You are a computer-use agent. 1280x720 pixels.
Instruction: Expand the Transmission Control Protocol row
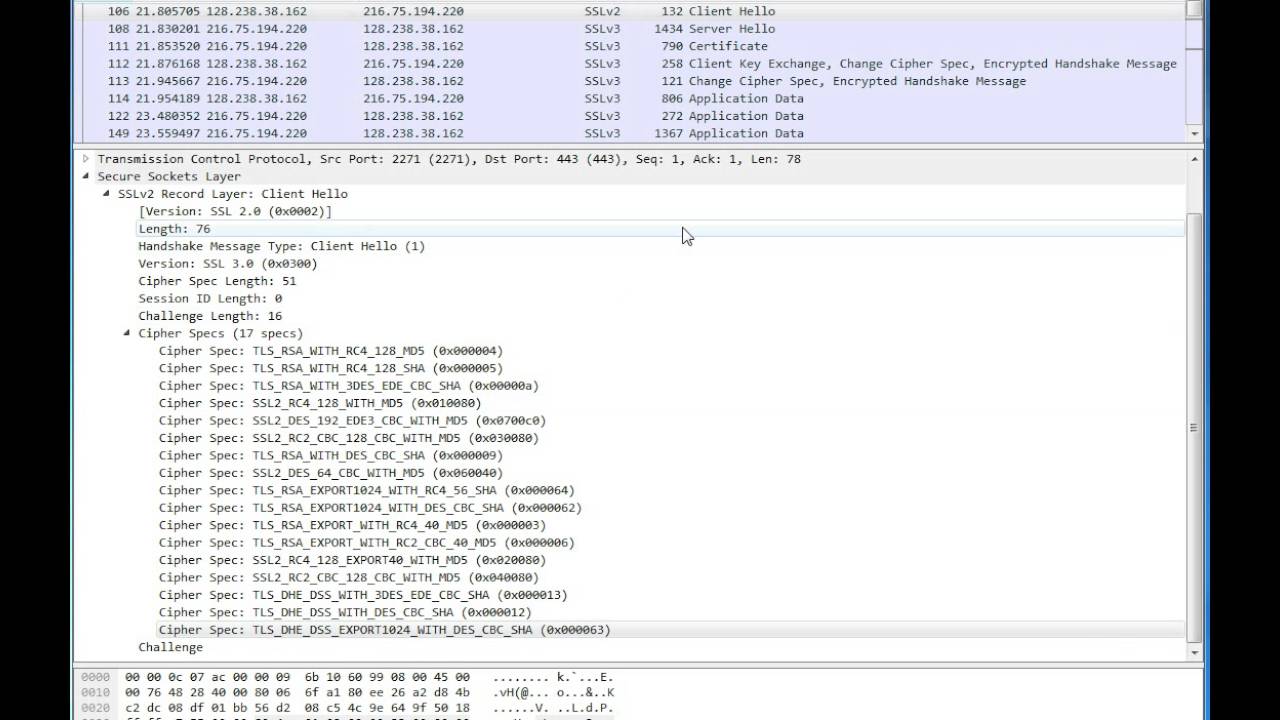(x=86, y=159)
